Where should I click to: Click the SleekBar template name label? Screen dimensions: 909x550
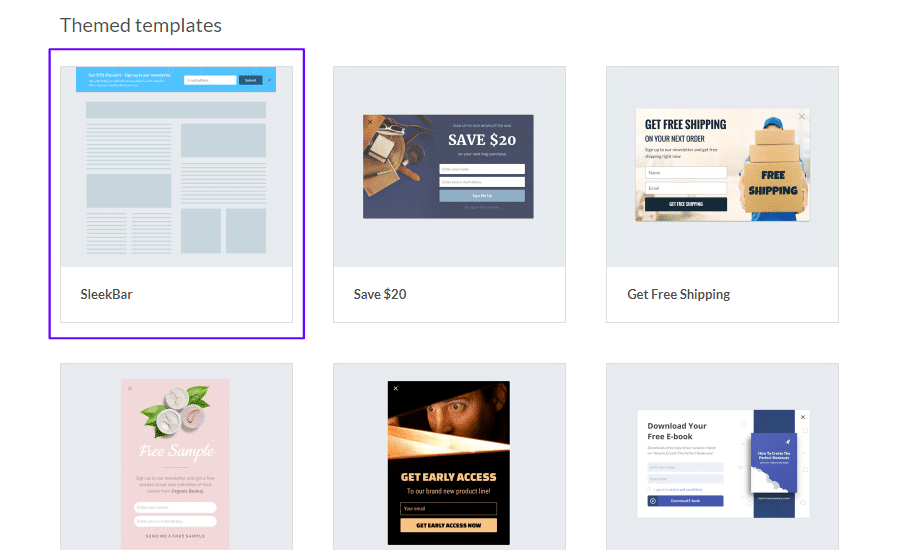106,295
